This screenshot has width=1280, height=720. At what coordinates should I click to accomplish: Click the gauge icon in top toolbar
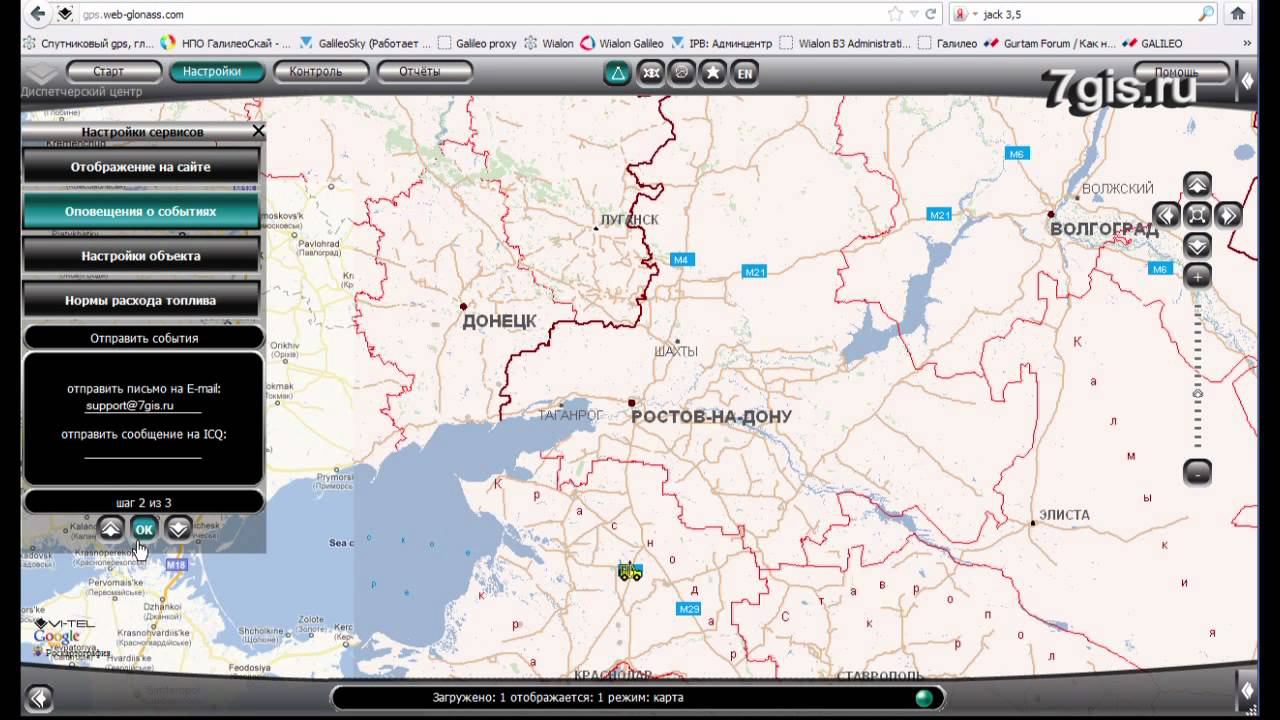coord(681,73)
